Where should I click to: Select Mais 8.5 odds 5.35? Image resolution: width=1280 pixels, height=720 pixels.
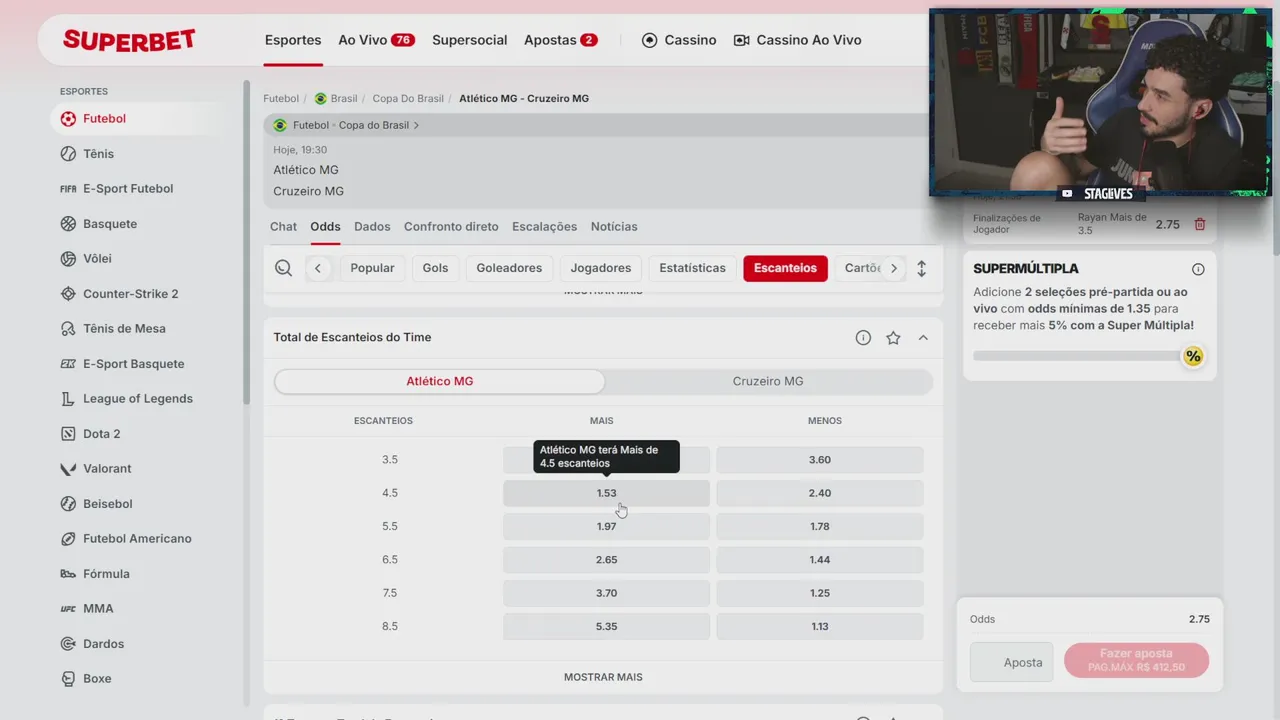point(606,626)
